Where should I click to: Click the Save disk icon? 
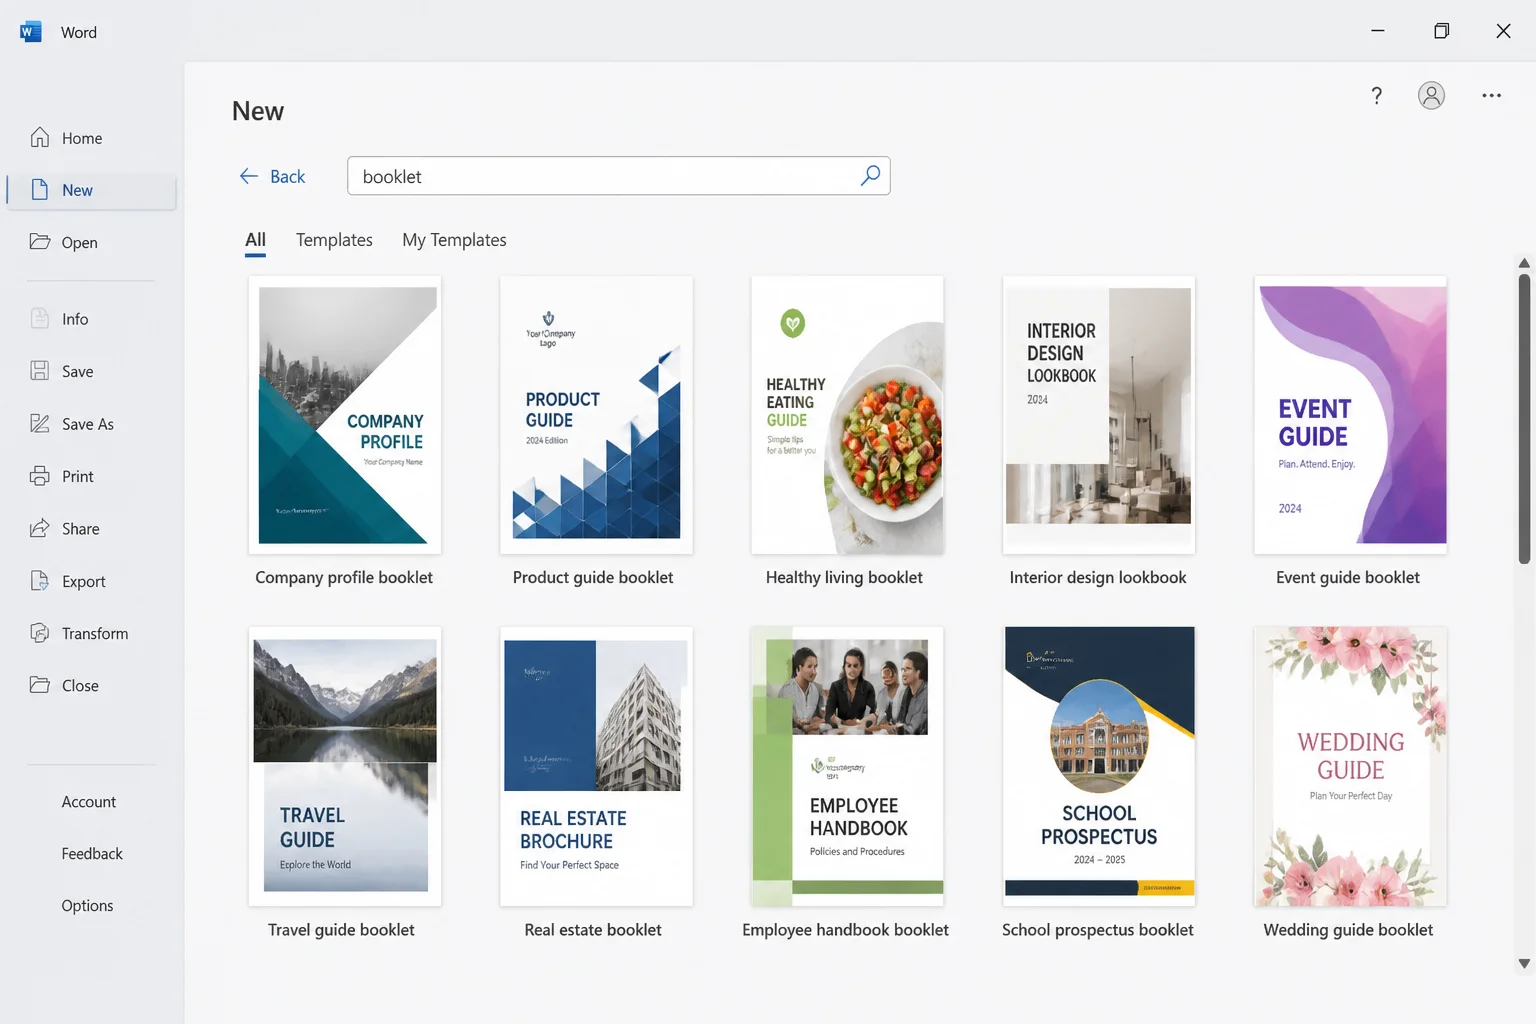click(x=40, y=370)
